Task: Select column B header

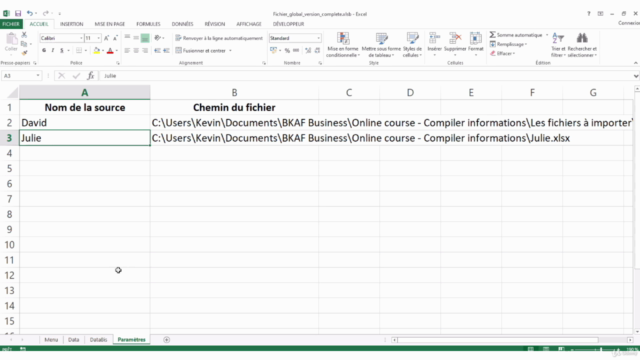Action: [234, 93]
